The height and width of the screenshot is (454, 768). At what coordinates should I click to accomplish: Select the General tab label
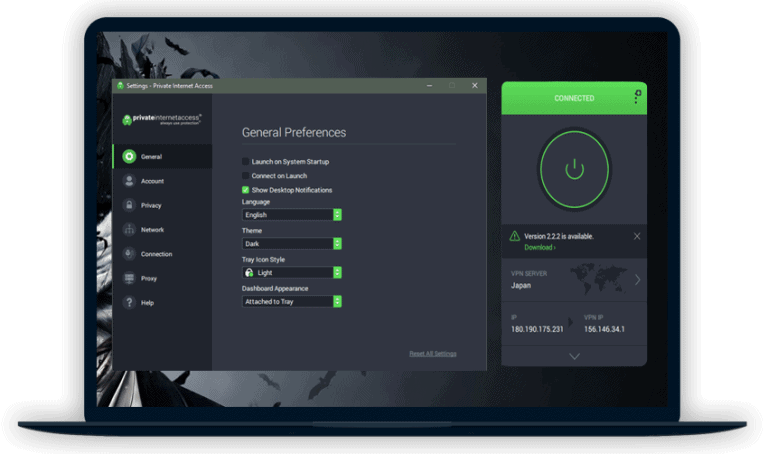pyautogui.click(x=151, y=157)
